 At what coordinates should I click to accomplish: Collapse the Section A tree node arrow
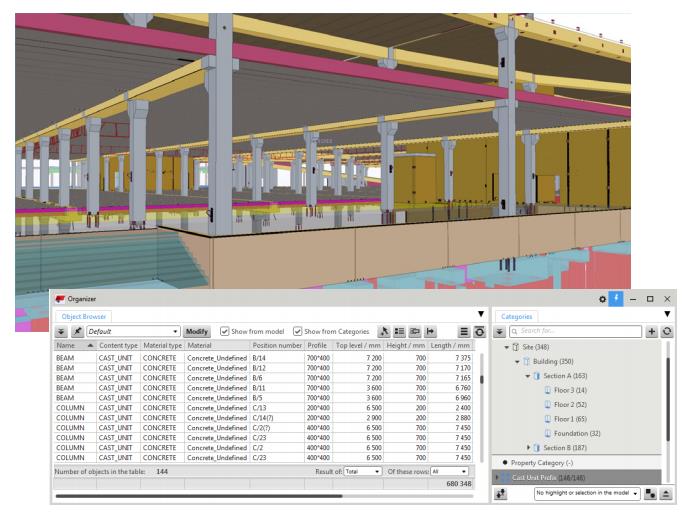tap(528, 376)
